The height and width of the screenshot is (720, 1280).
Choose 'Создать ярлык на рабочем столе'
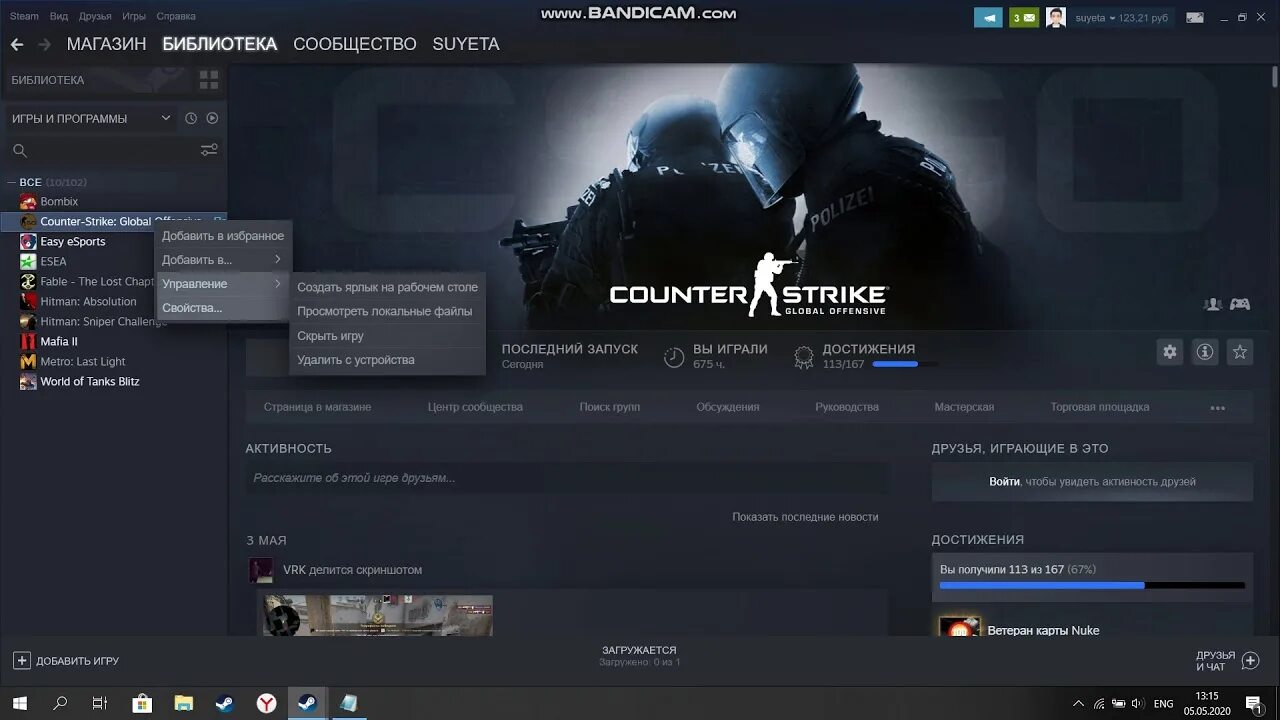(x=387, y=287)
